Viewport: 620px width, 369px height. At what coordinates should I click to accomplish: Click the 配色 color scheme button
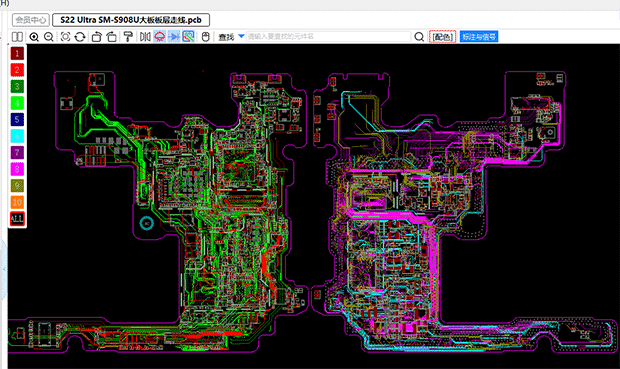tap(442, 37)
